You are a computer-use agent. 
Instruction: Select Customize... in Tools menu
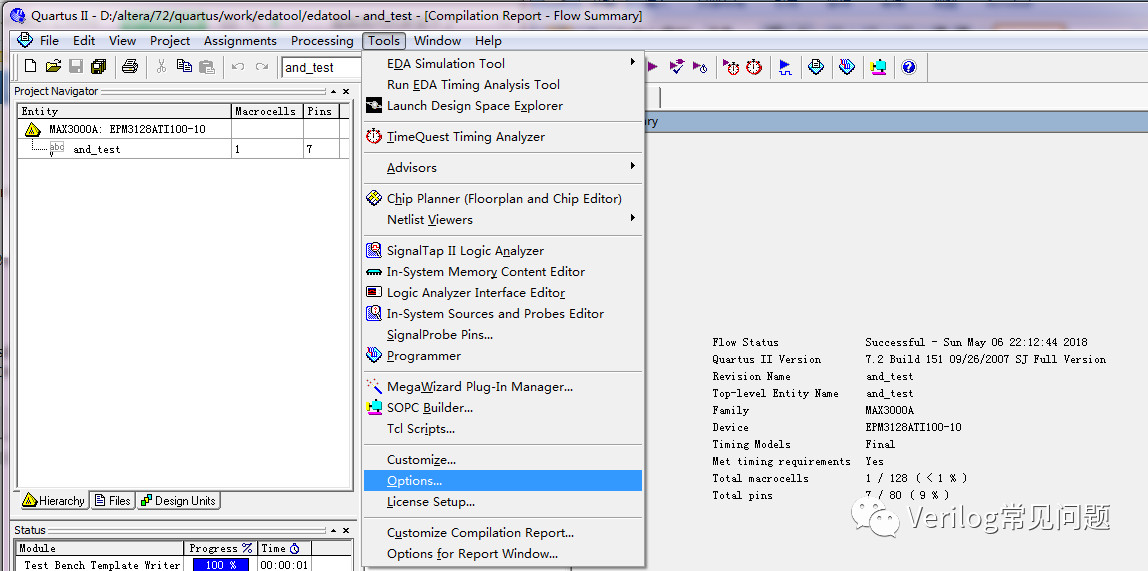point(503,460)
